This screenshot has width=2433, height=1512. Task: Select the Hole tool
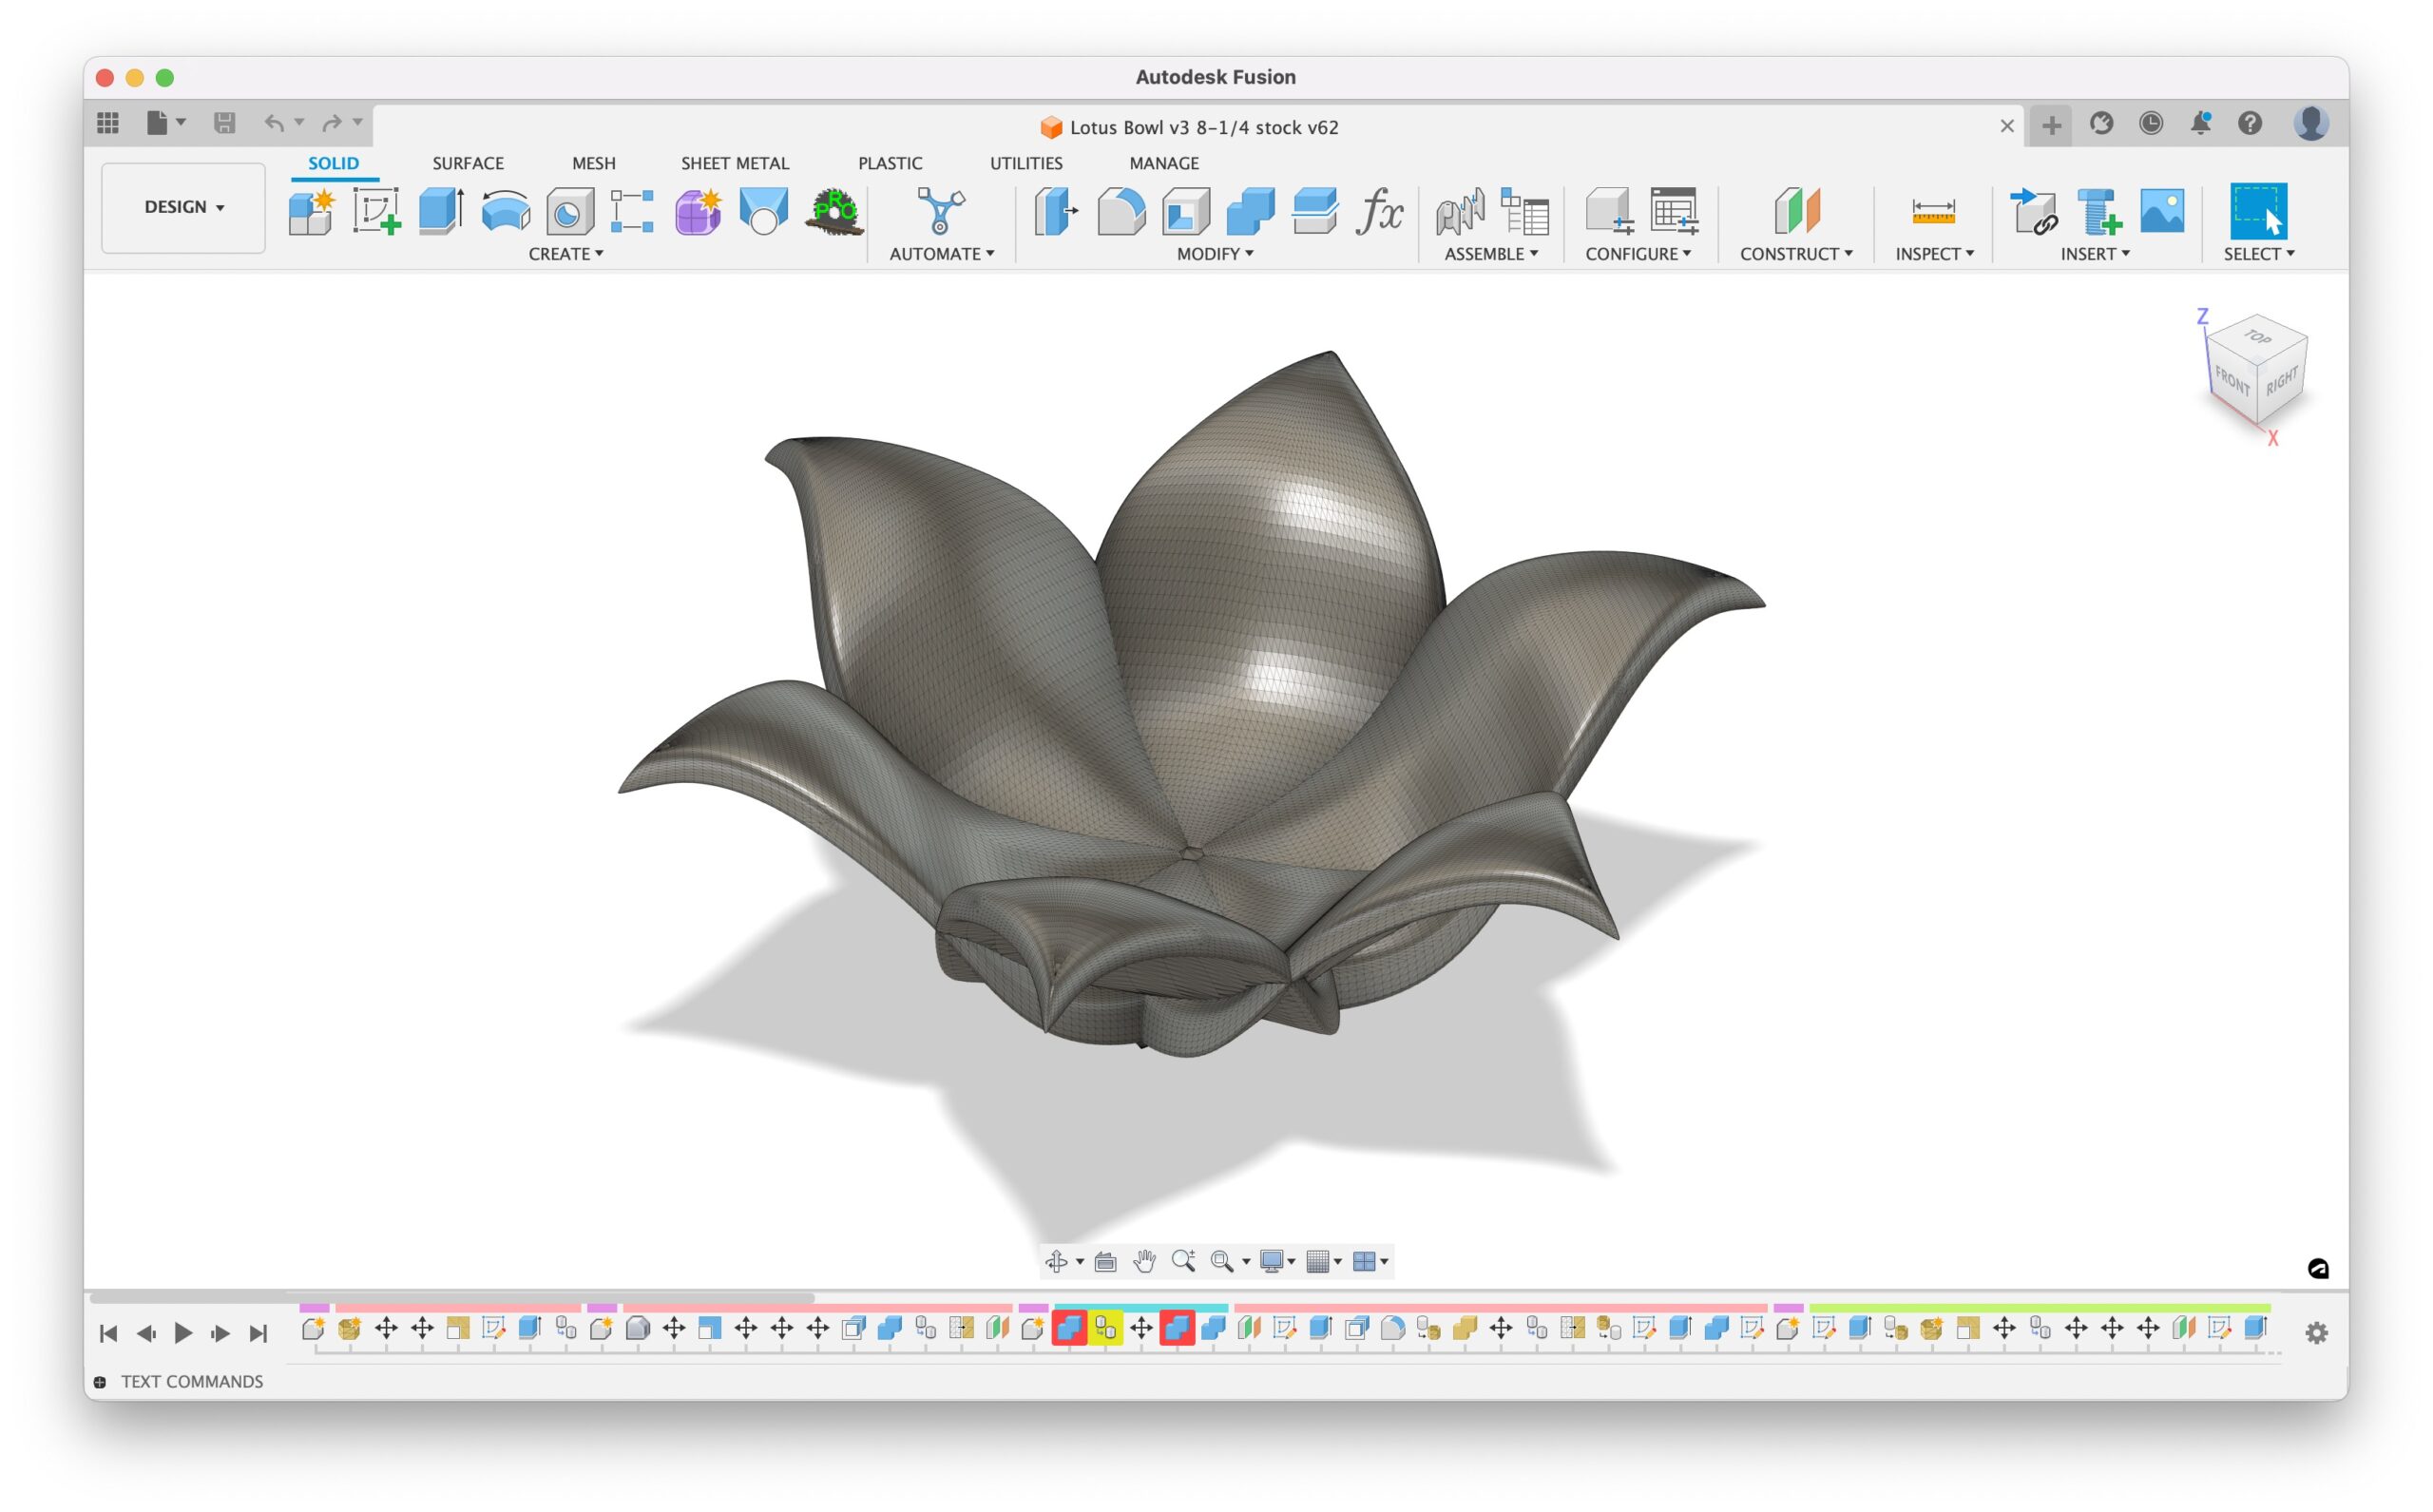click(x=569, y=211)
